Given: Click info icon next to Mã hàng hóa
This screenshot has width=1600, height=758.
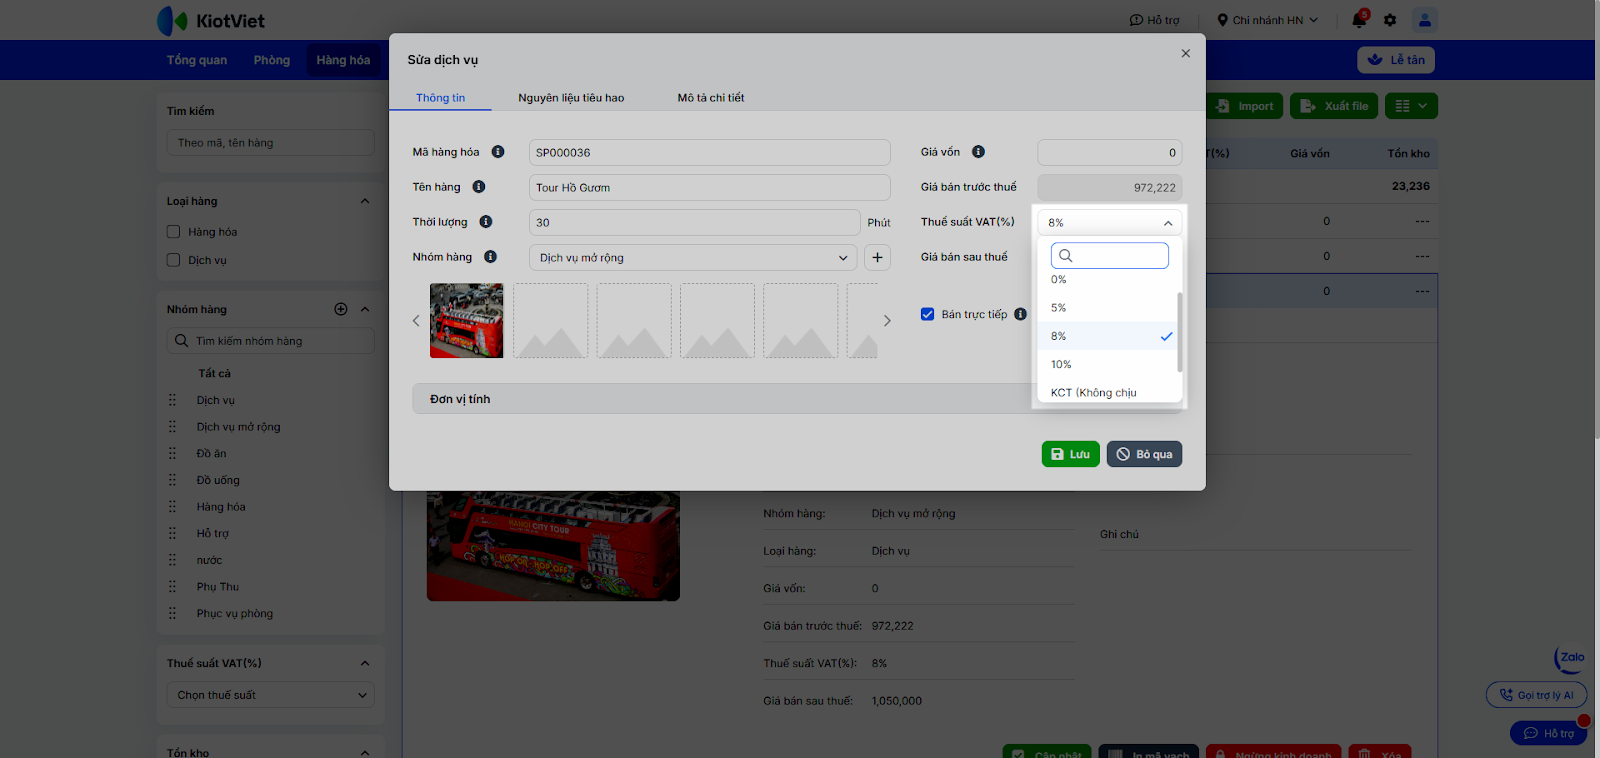Looking at the screenshot, I should click(498, 152).
